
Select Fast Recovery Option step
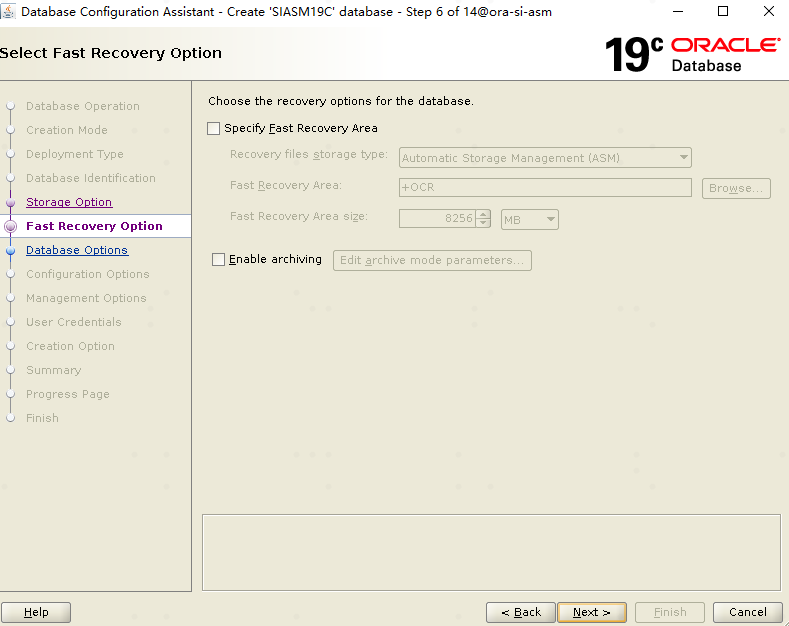94,226
